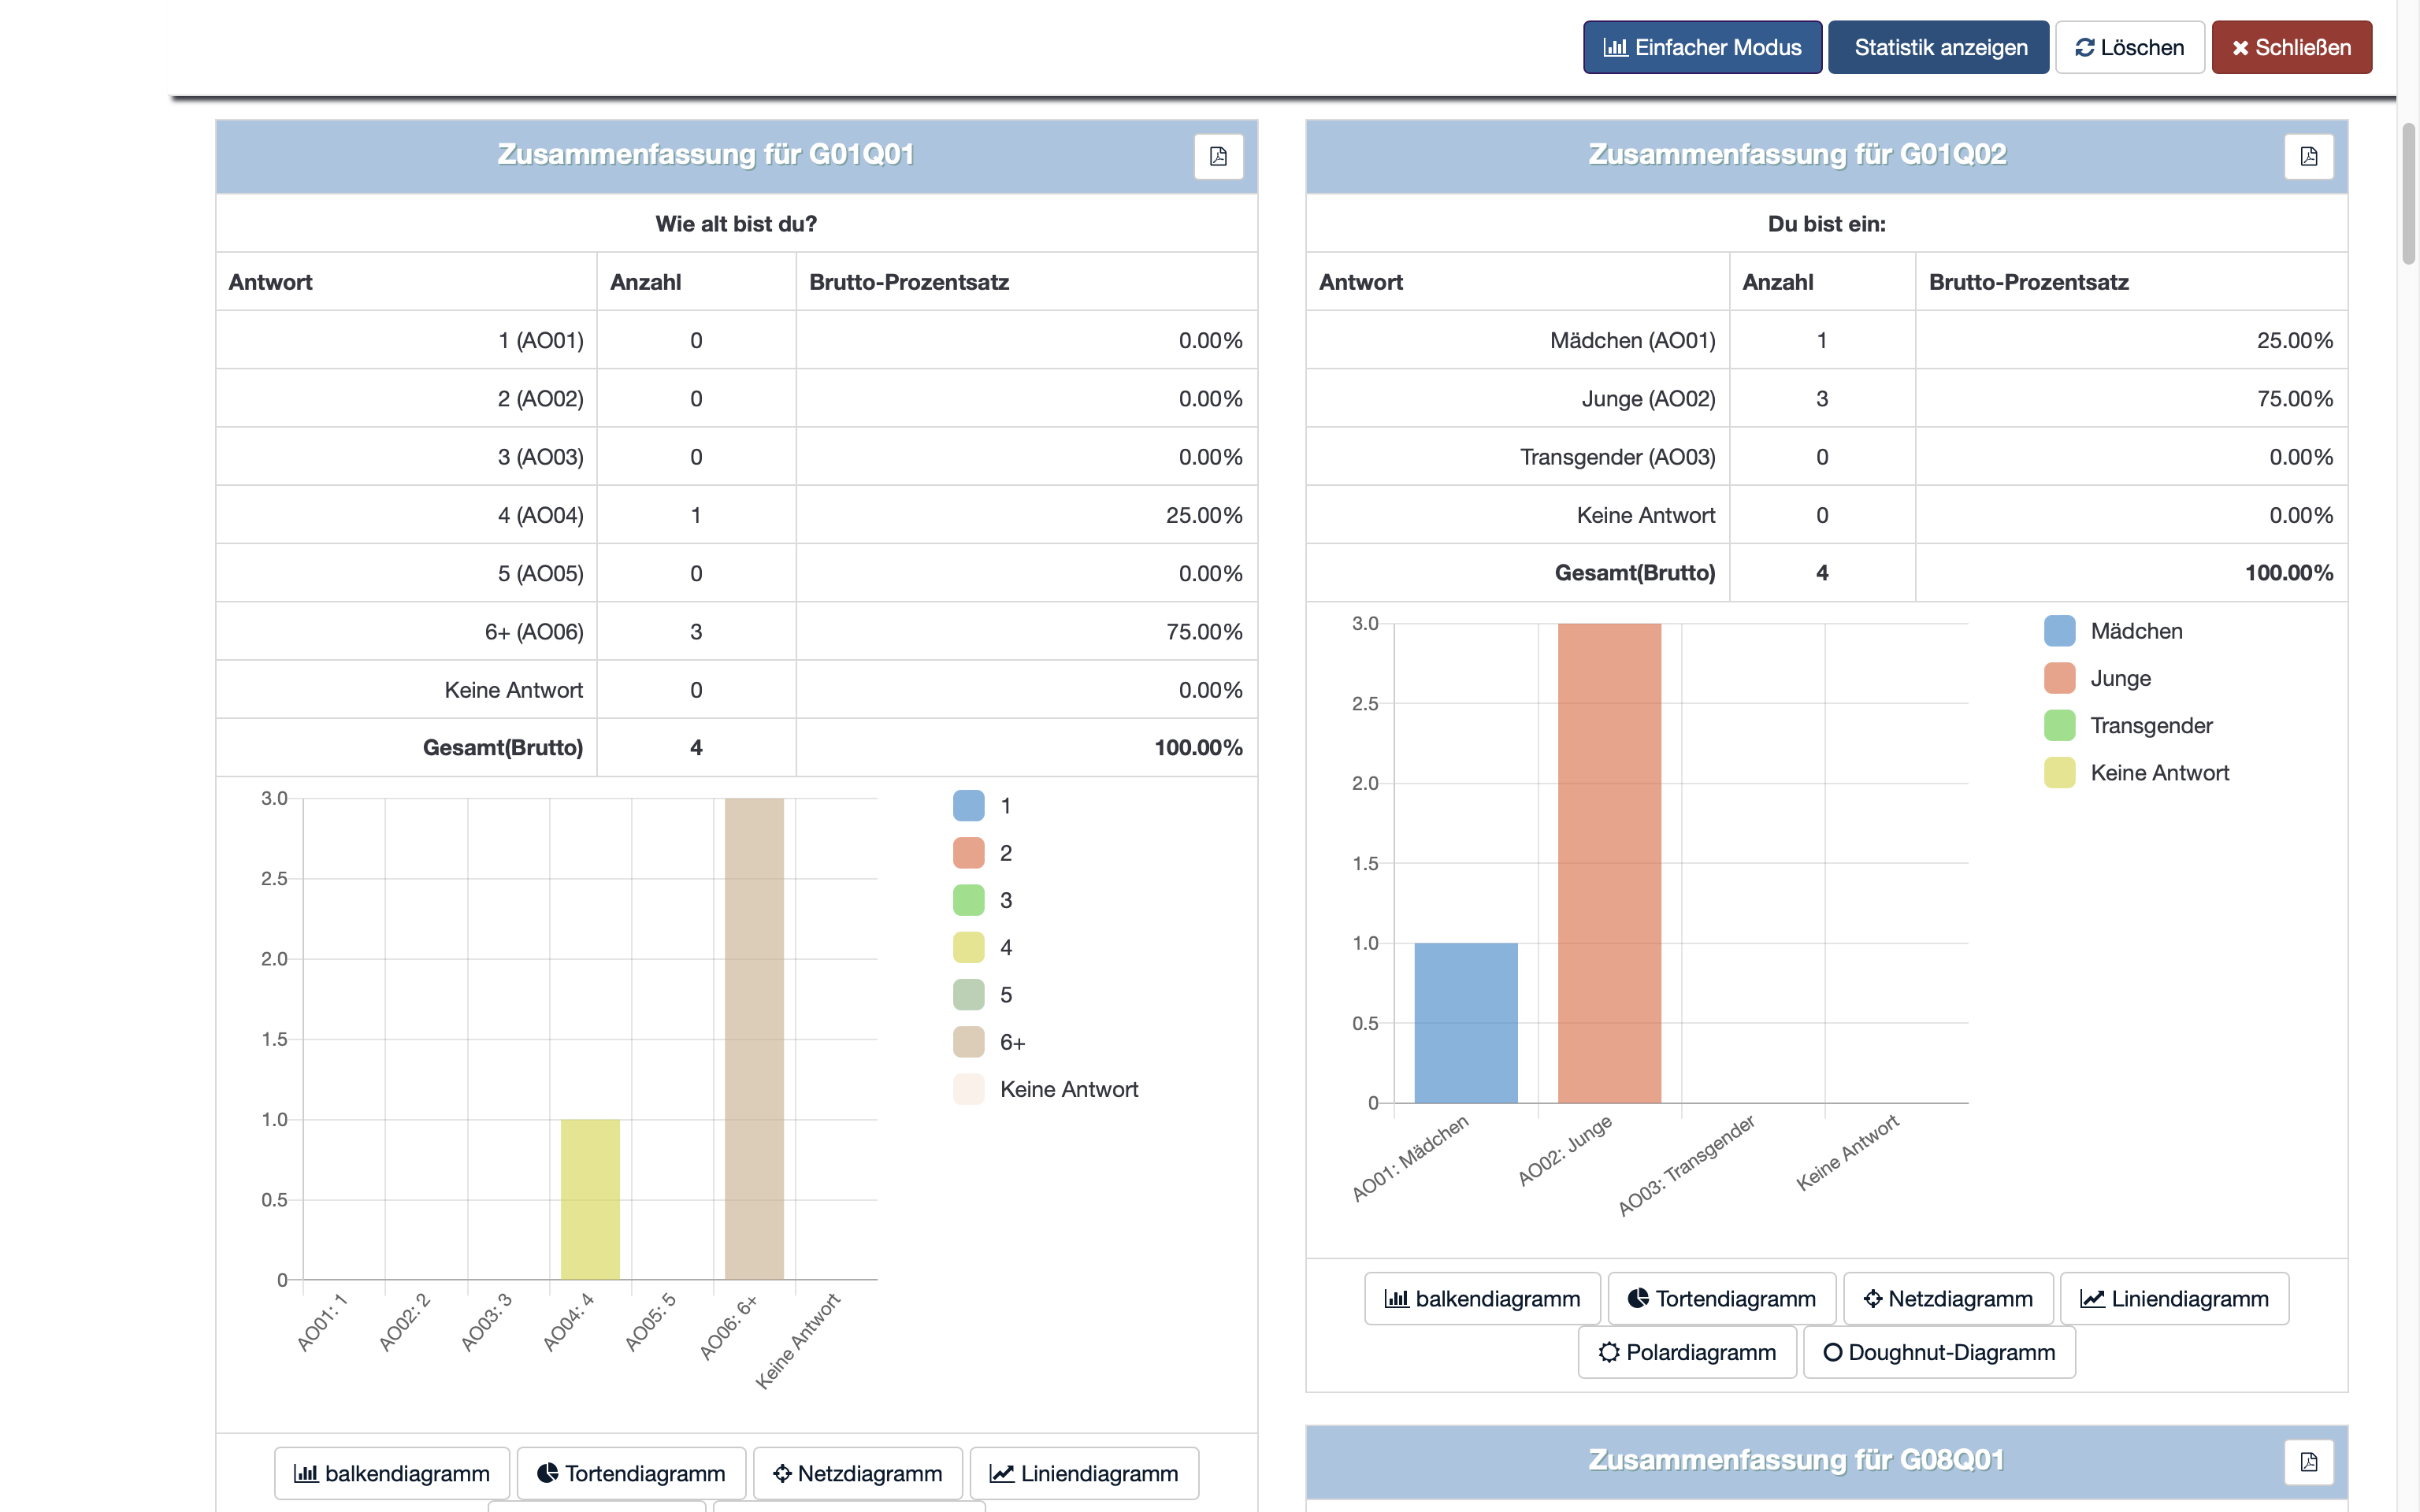Click Einfacher Modus button
This screenshot has height=1512, width=2420.
point(1702,47)
